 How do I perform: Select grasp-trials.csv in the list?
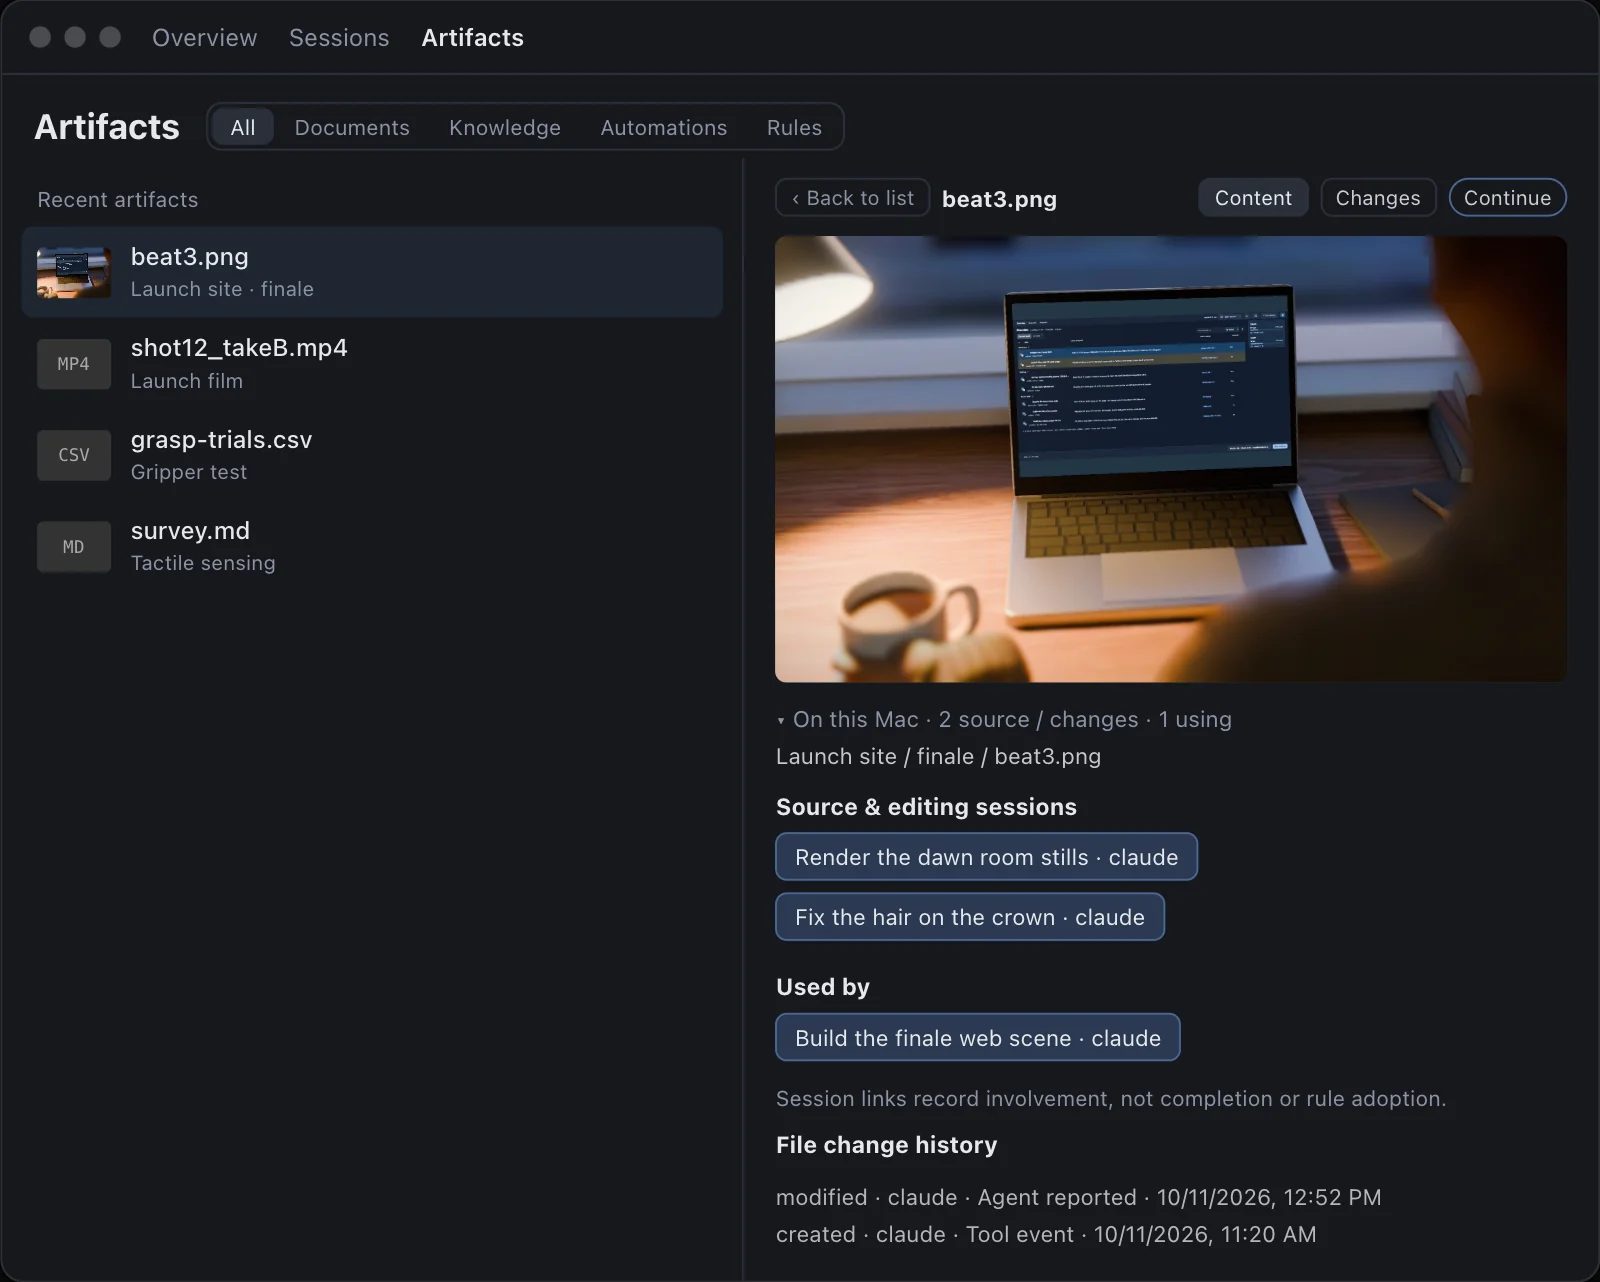click(x=372, y=455)
